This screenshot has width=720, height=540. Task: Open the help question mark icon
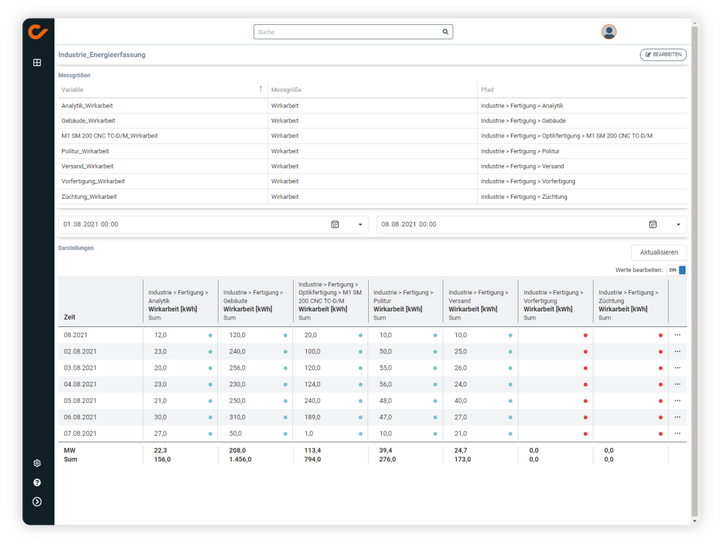coord(37,482)
